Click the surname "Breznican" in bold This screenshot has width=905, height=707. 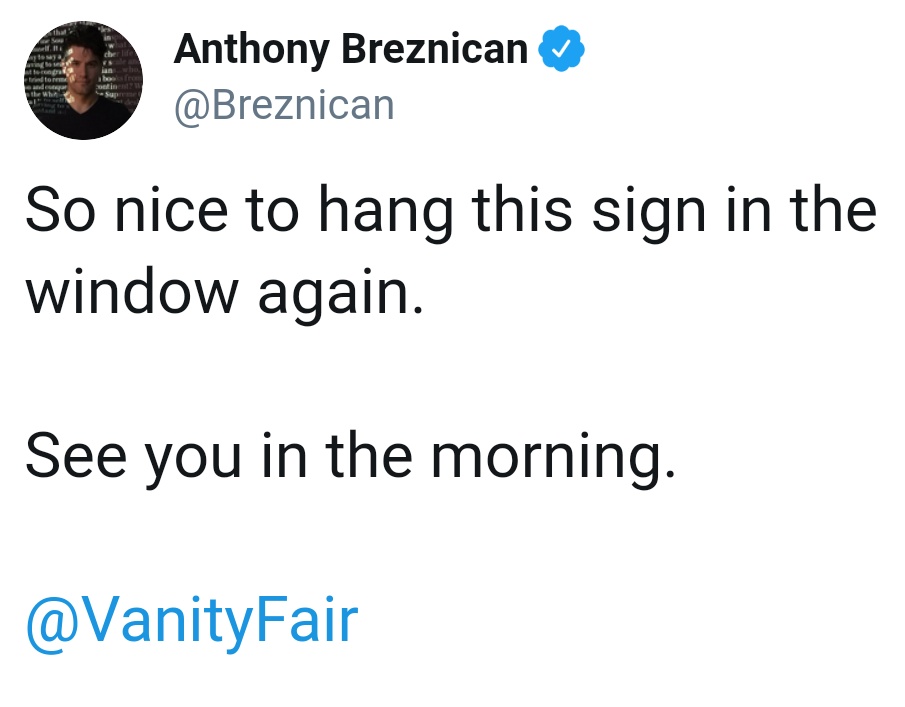[x=435, y=48]
